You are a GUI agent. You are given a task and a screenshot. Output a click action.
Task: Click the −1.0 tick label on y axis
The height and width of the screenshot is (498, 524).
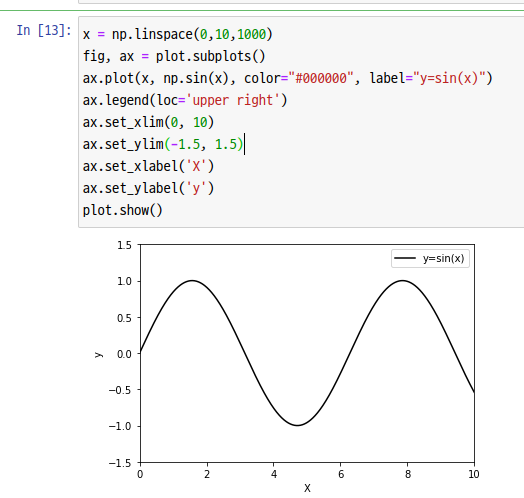click(x=120, y=426)
